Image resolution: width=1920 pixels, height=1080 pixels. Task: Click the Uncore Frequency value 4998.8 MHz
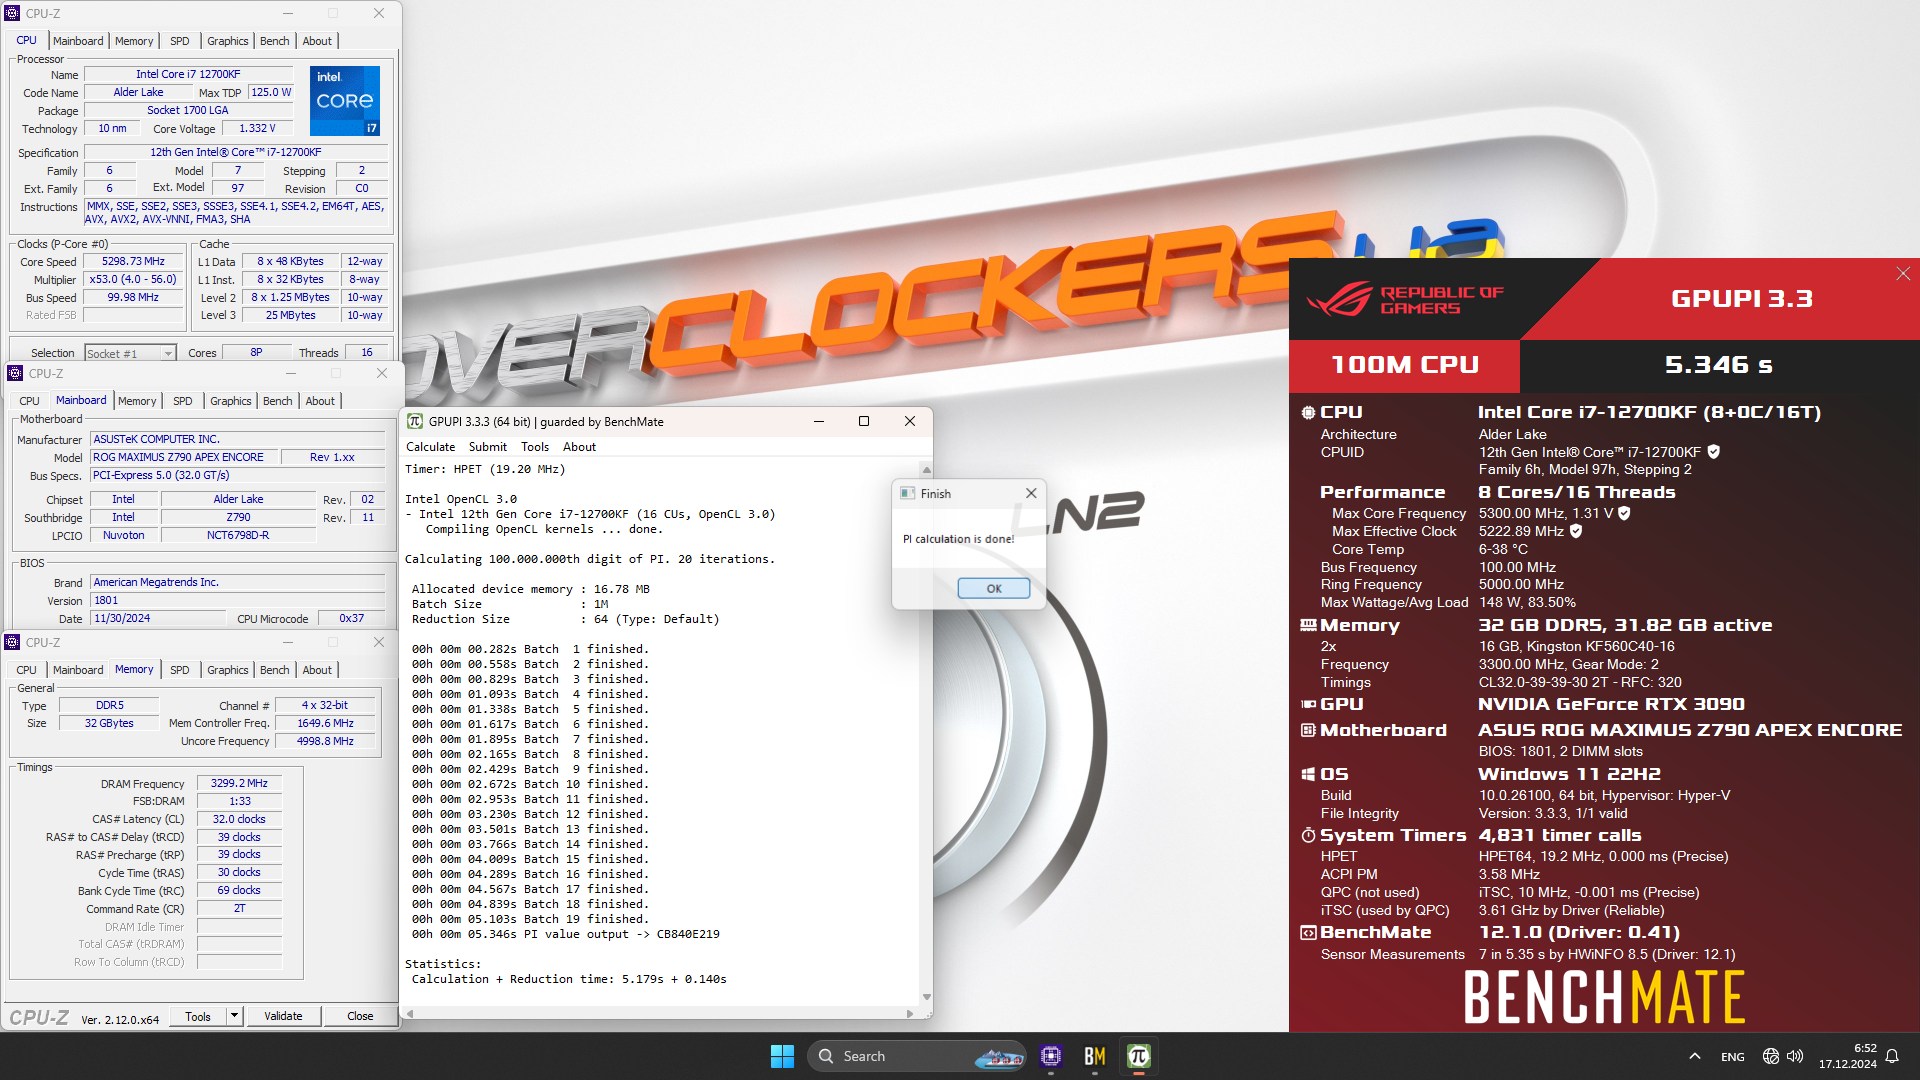[325, 742]
